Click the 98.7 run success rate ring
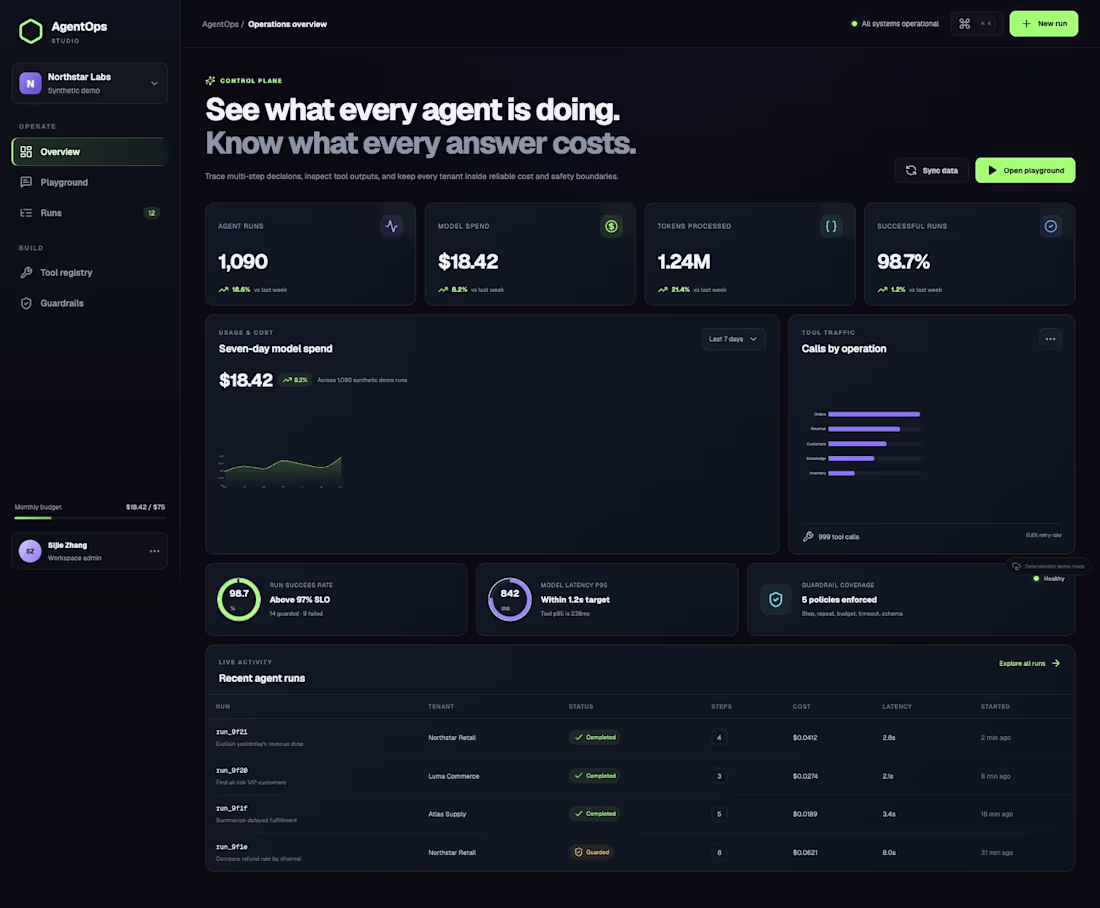 (239, 599)
